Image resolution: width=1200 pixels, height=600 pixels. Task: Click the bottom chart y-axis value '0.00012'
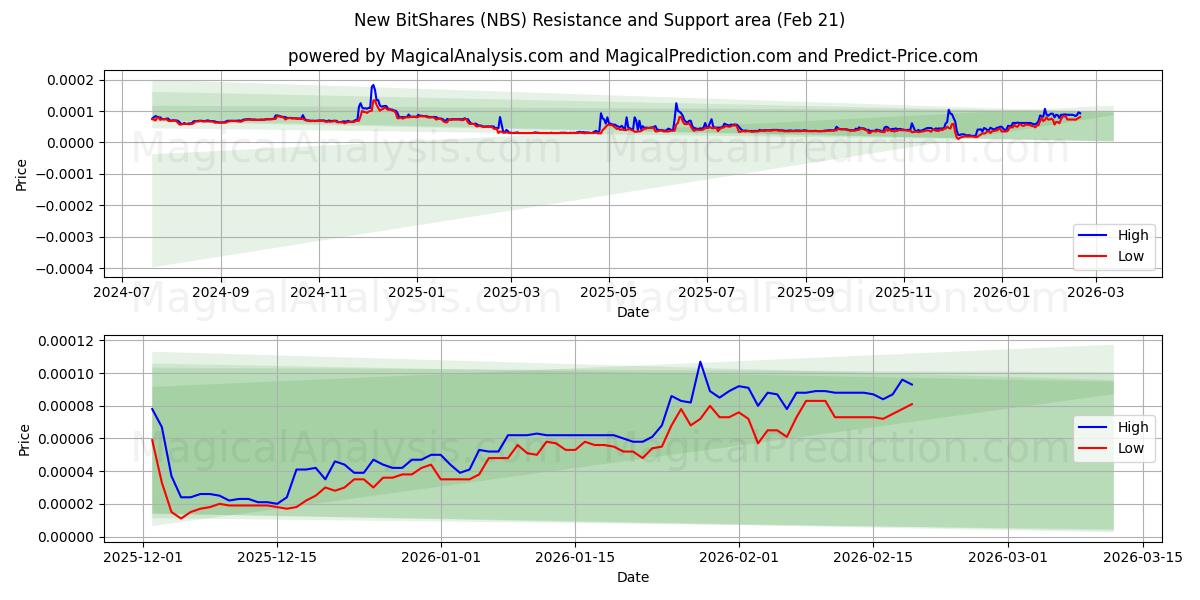68,341
